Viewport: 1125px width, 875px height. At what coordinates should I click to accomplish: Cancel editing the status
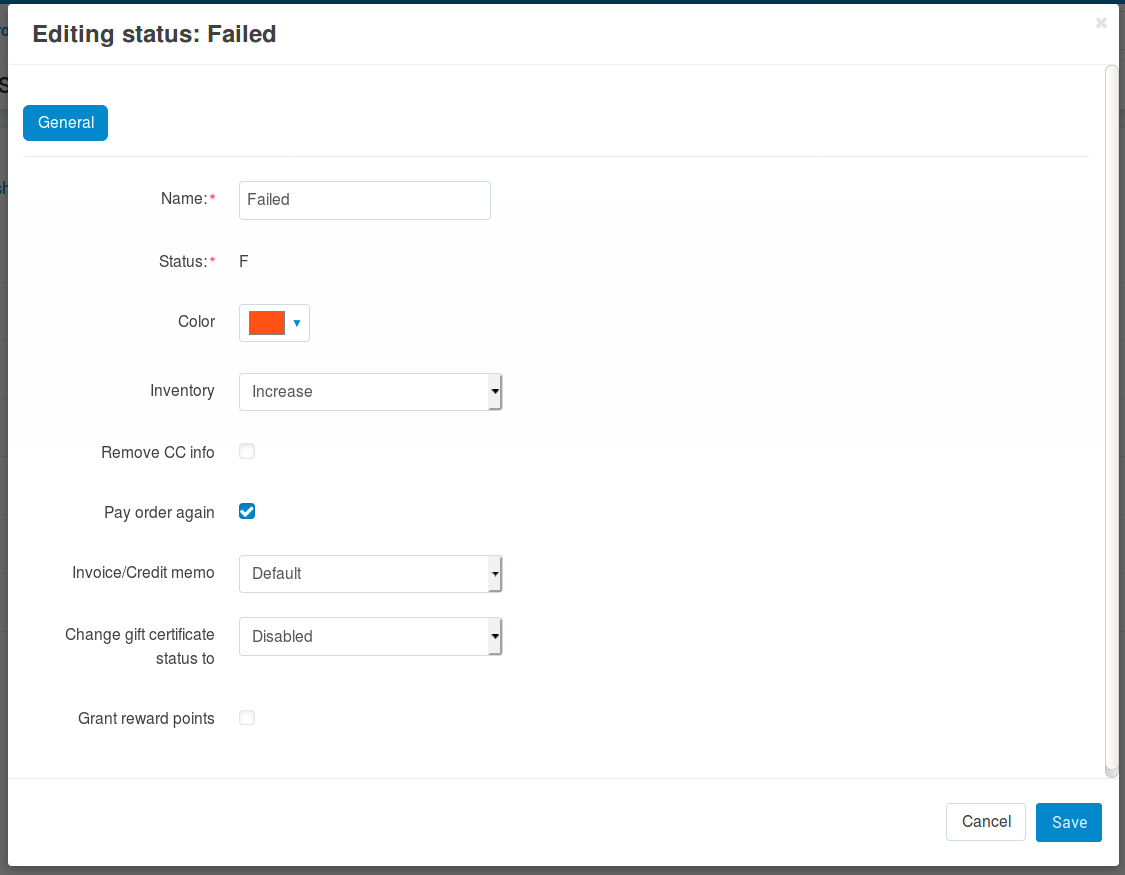986,822
